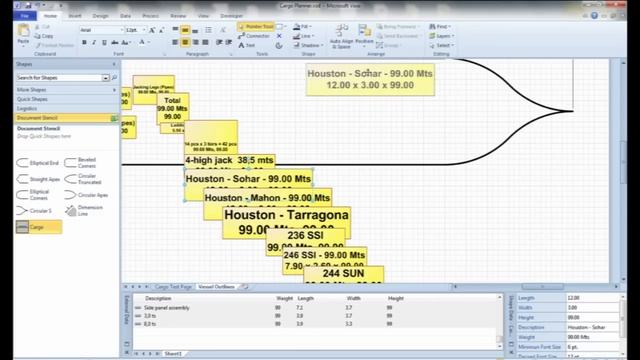Switch to the Review ribbon tab
The image size is (640, 360).
[178, 16]
